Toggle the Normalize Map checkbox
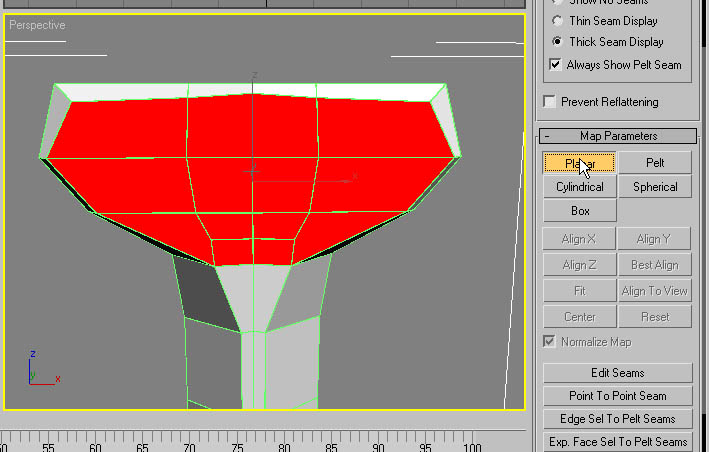This screenshot has height=452, width=709. [549, 342]
